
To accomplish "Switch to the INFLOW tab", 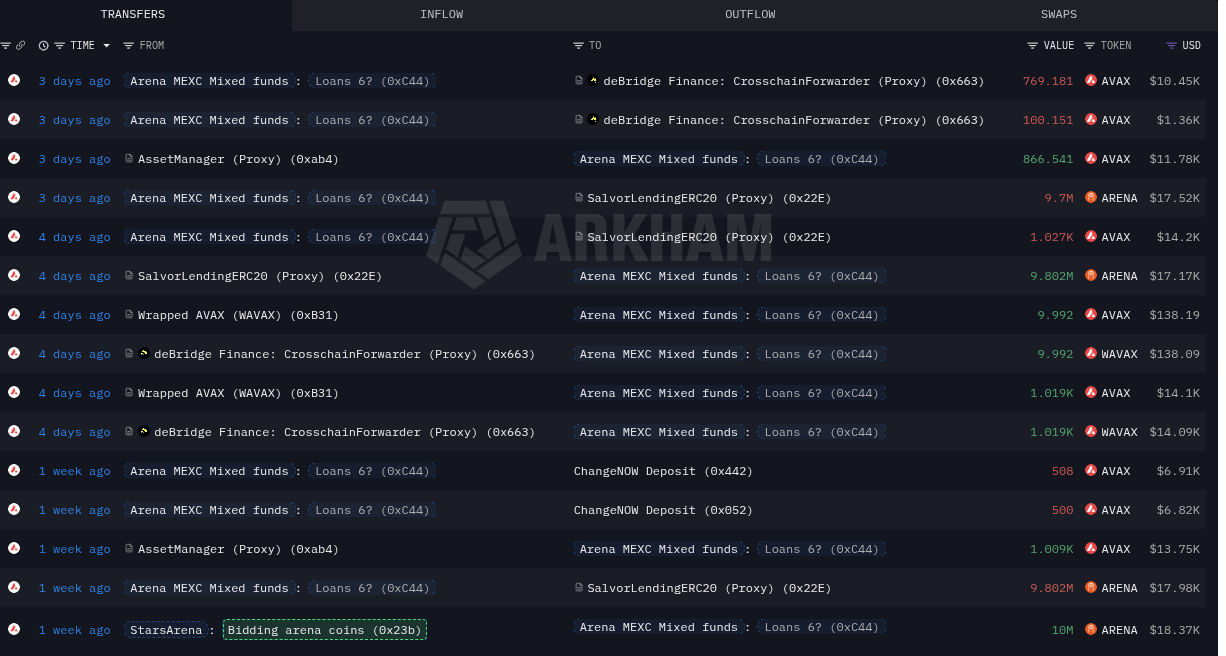I will click(441, 14).
